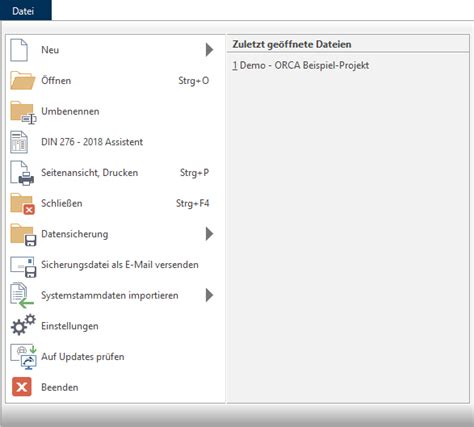474x427 pixels.
Task: Expand the Neu submenu arrow
Action: coord(209,50)
